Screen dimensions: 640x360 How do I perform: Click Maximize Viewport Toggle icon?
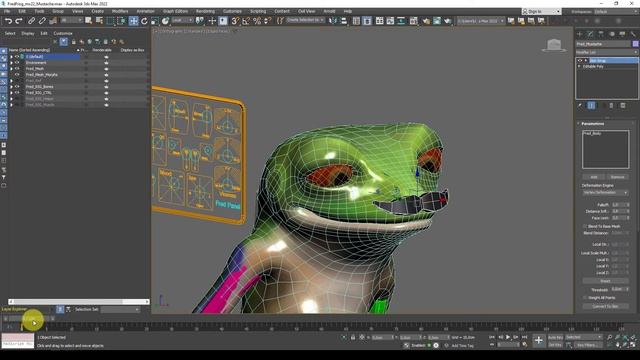[633, 345]
